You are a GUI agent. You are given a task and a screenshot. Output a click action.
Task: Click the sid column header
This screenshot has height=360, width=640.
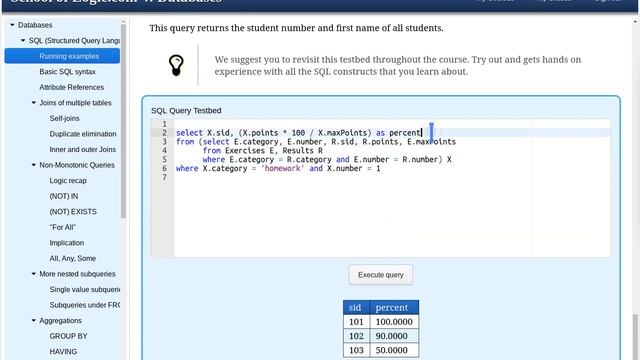[x=356, y=307]
